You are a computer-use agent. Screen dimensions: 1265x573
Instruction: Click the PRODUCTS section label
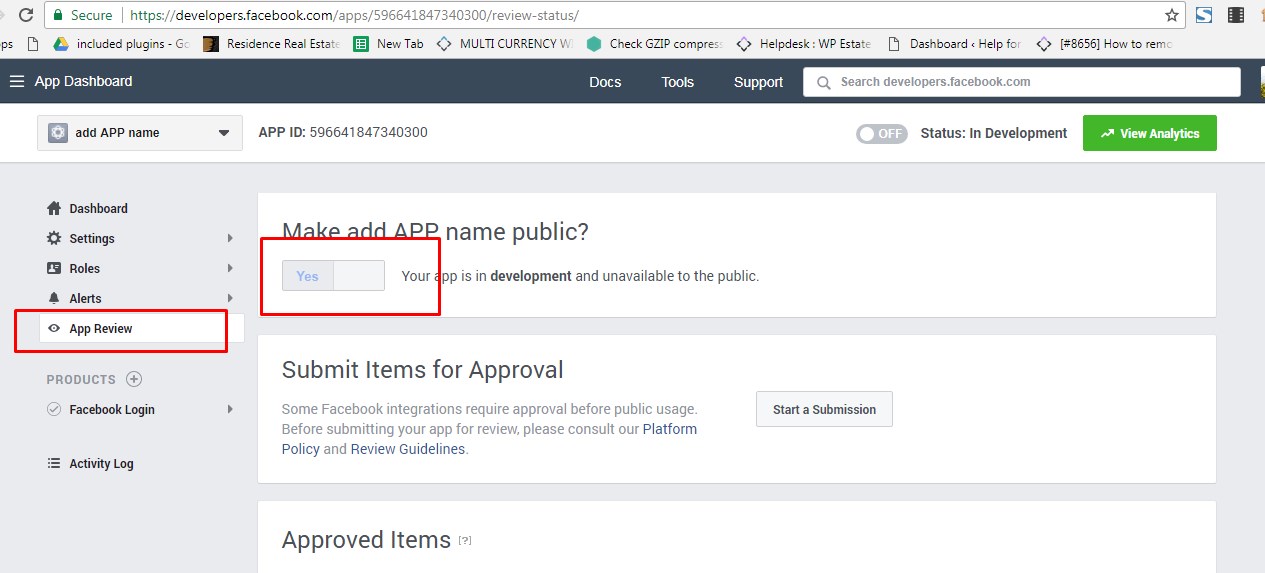point(81,379)
